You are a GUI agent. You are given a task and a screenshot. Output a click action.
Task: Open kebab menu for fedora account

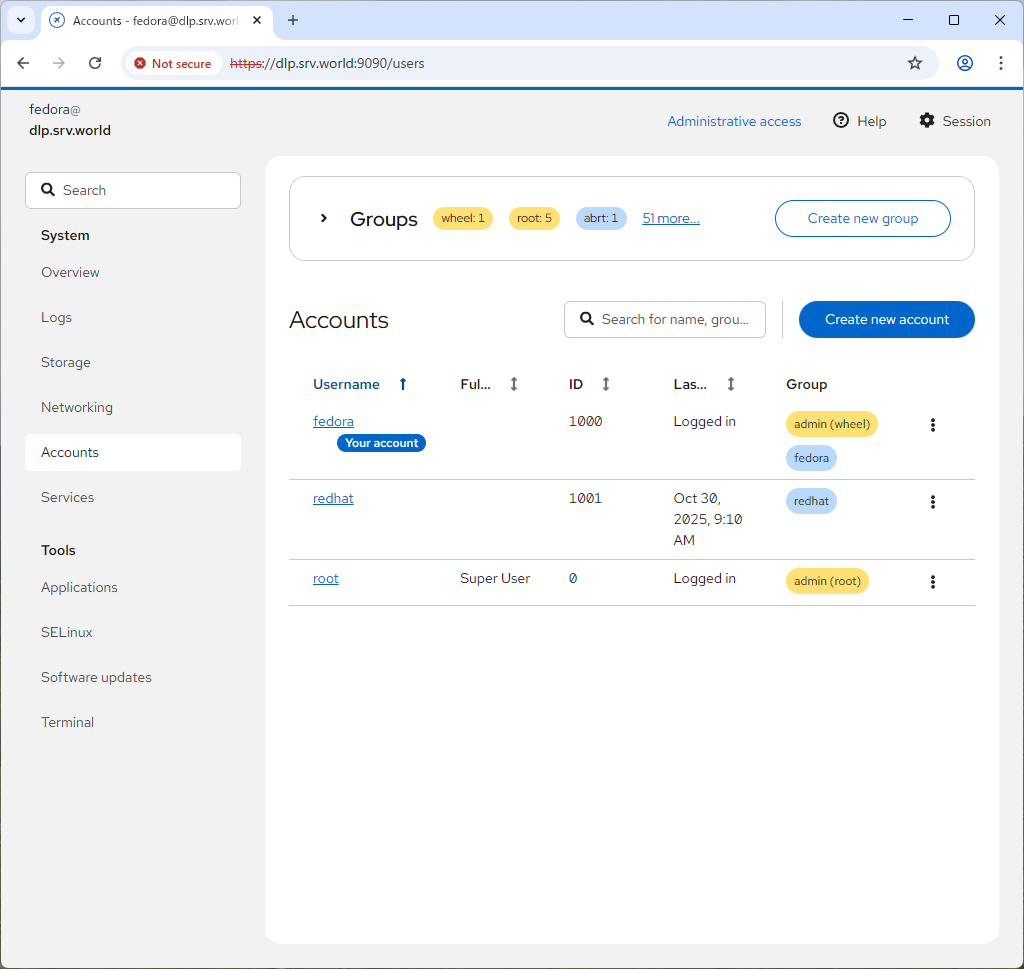click(932, 425)
